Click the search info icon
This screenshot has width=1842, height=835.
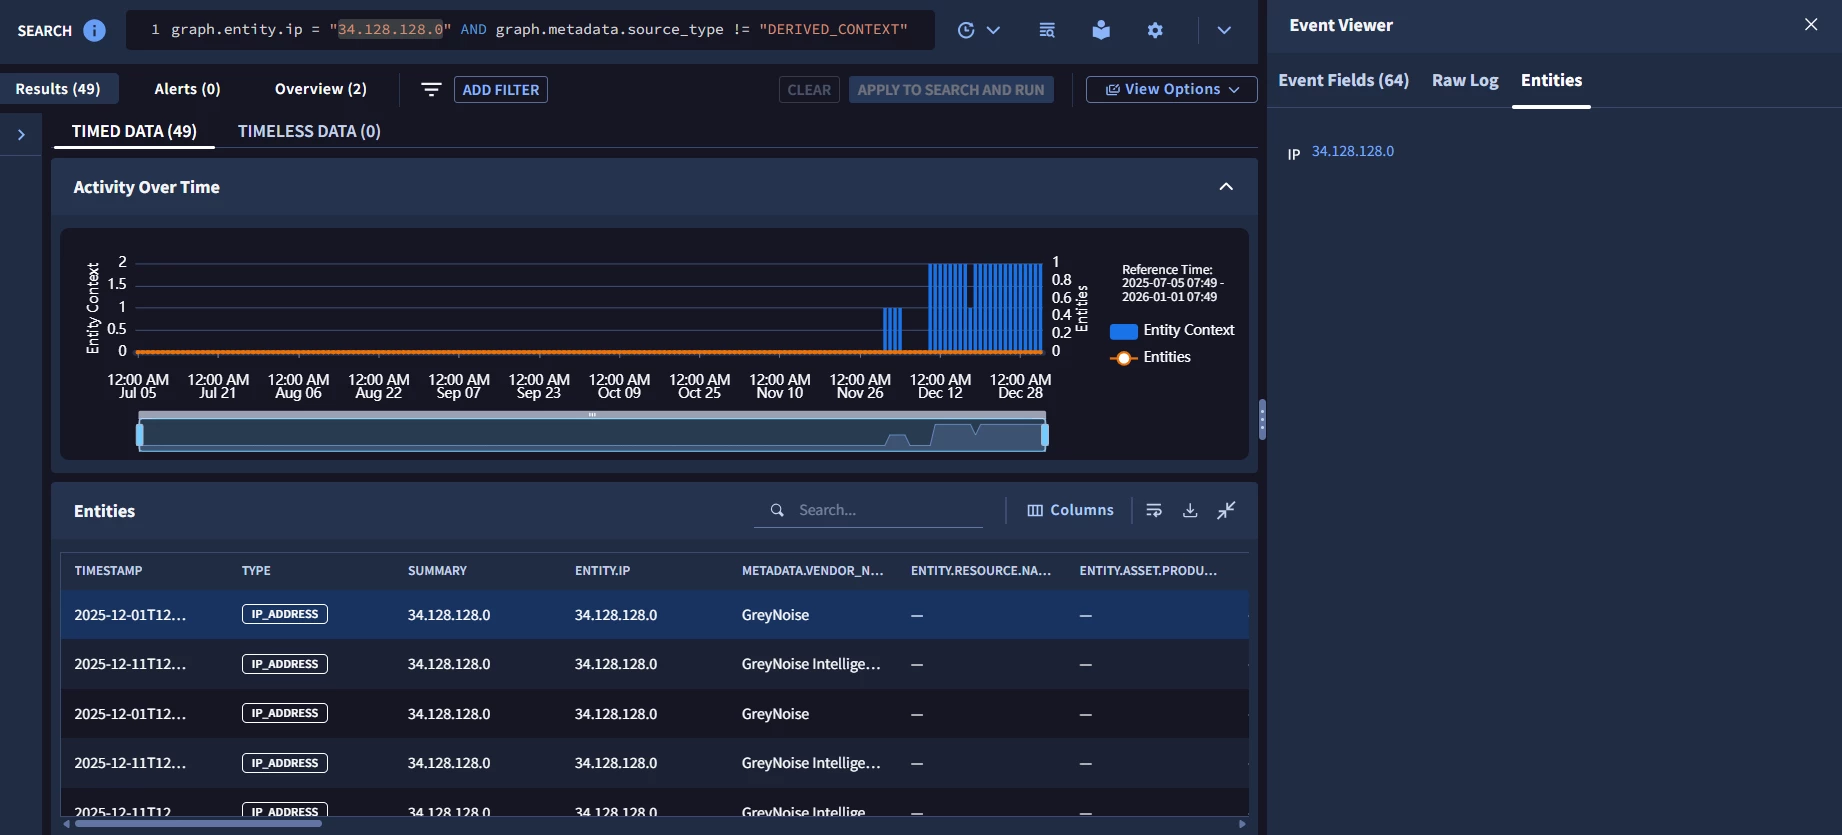(94, 30)
